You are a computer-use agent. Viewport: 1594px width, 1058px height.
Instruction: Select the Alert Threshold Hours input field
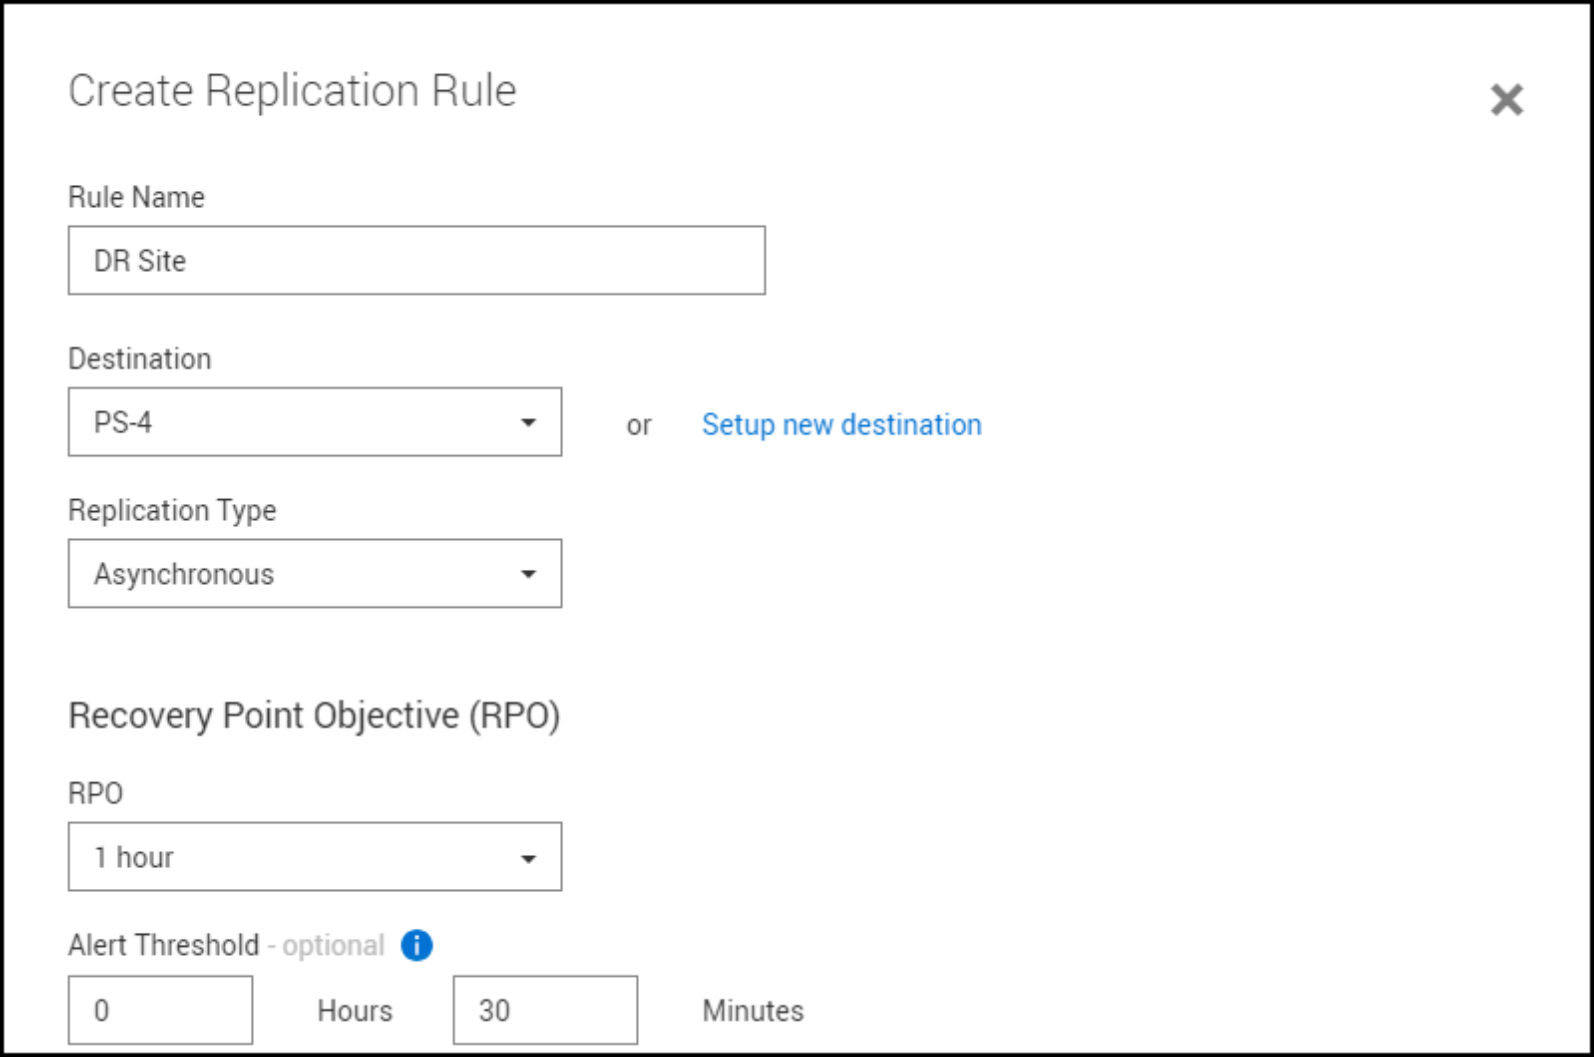coord(160,1010)
